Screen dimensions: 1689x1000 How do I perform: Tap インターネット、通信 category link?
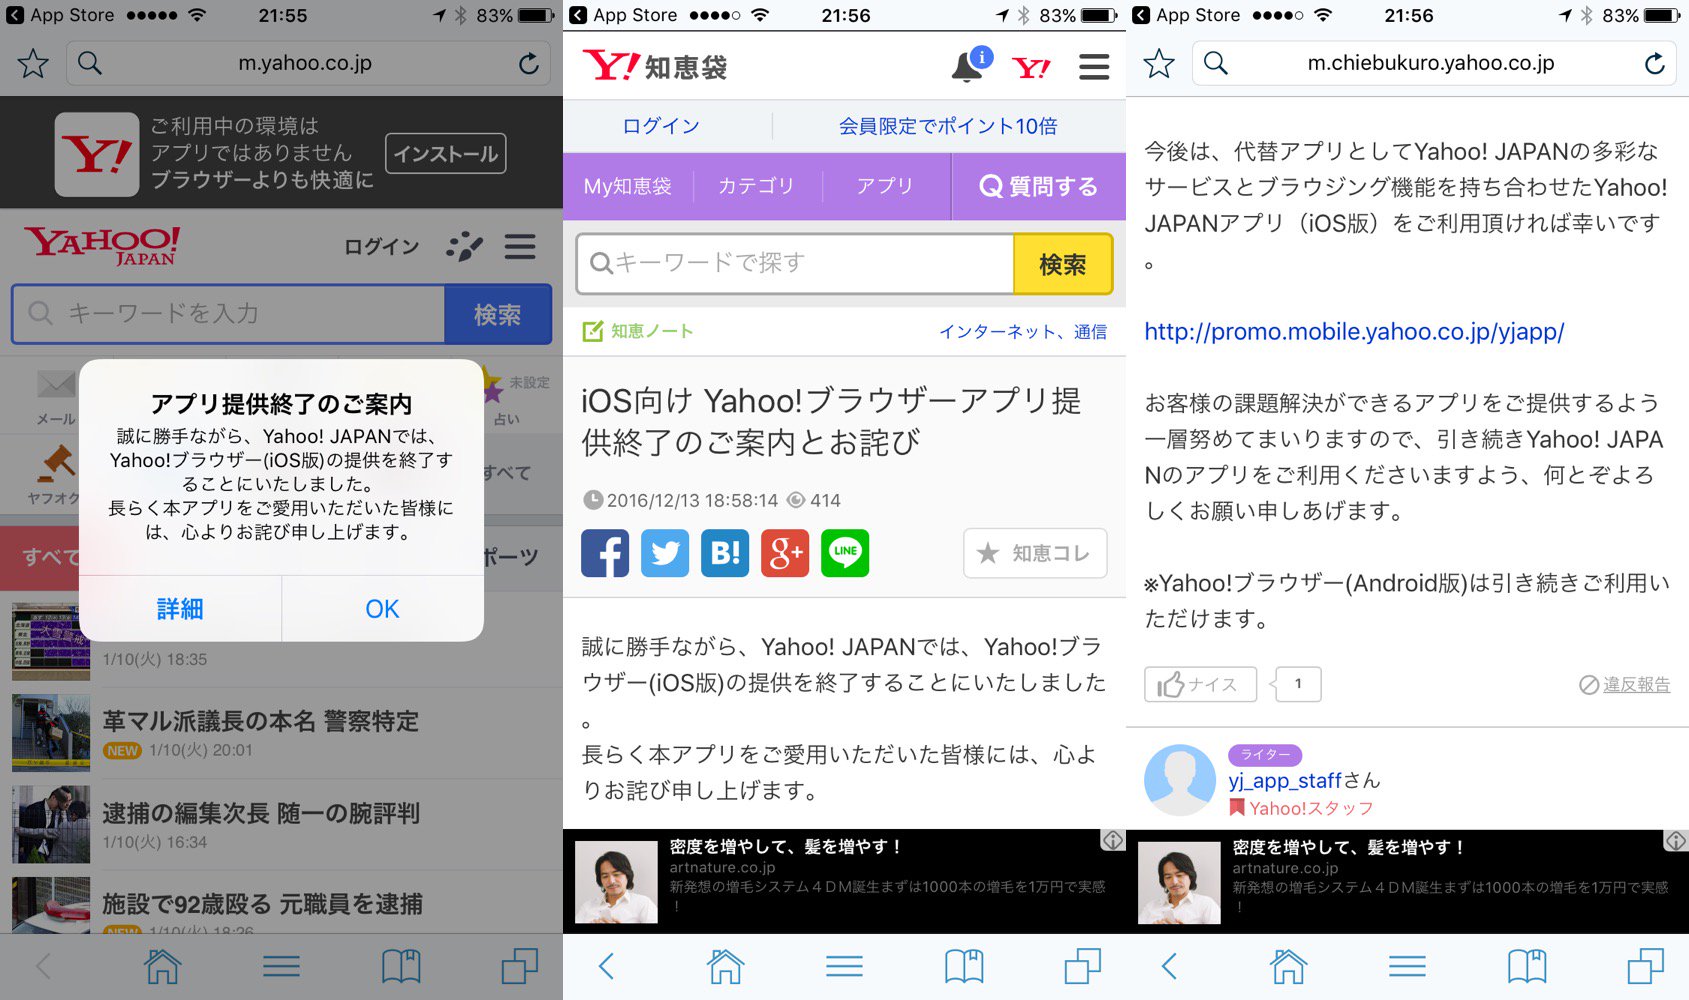(1022, 331)
